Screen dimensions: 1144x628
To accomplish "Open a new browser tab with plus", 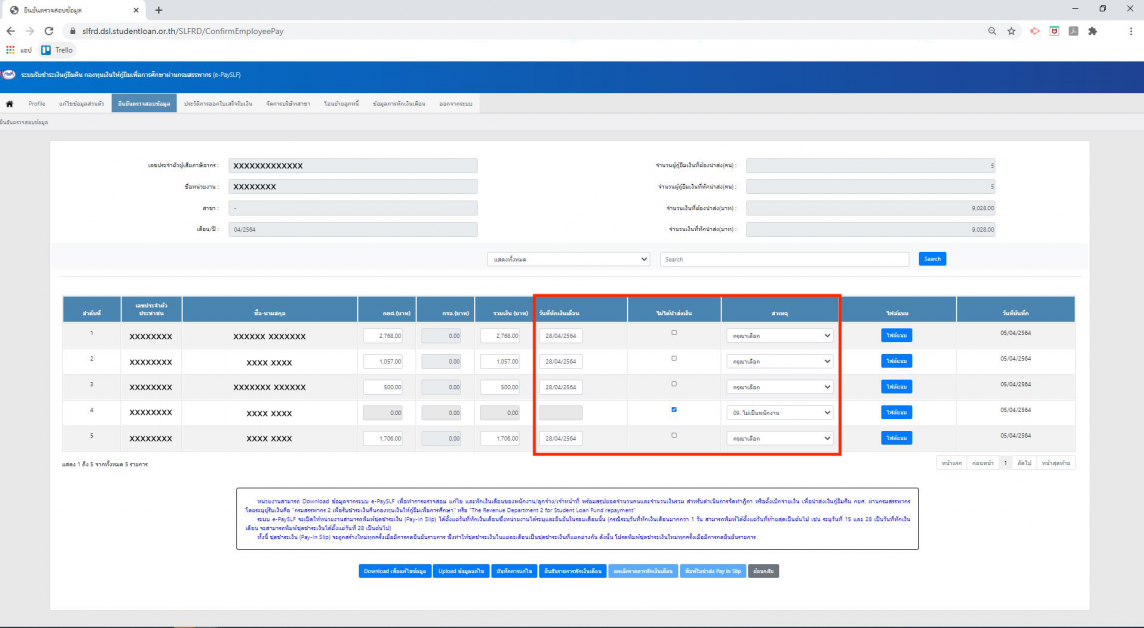I will pyautogui.click(x=158, y=10).
